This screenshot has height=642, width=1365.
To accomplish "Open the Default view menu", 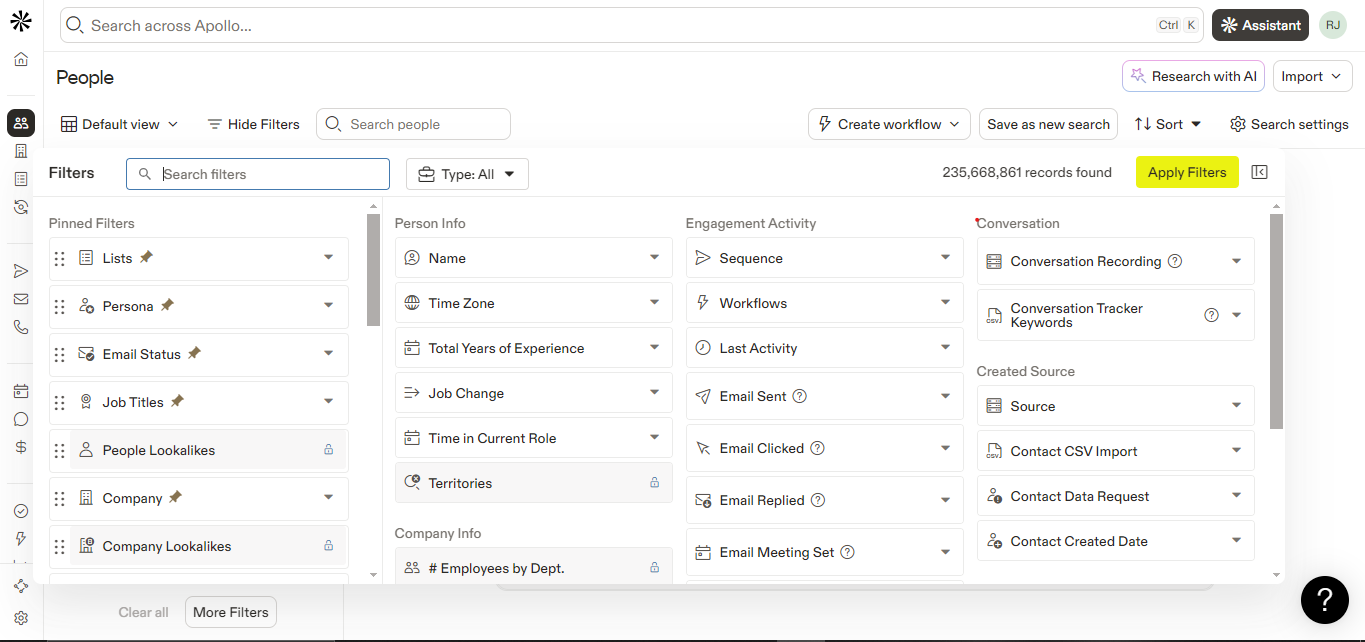I will pyautogui.click(x=118, y=123).
